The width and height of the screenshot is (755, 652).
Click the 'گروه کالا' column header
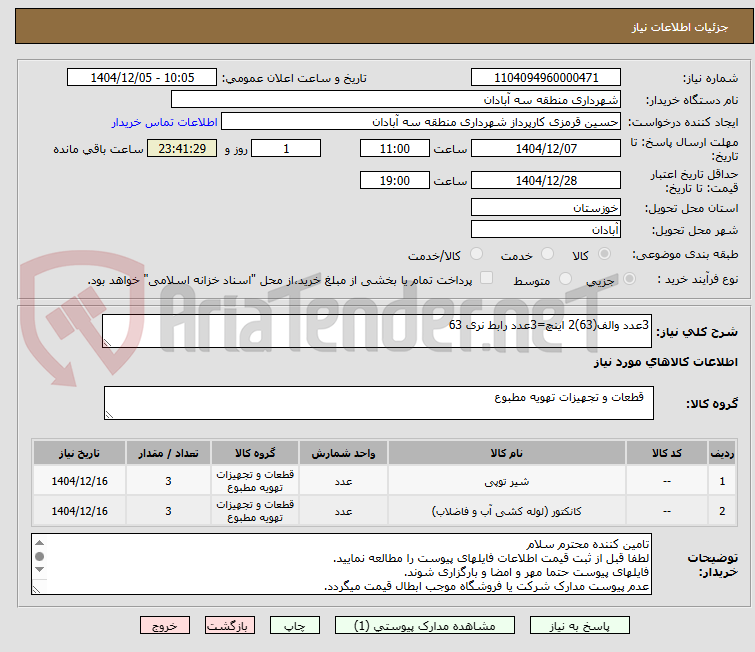(x=255, y=453)
